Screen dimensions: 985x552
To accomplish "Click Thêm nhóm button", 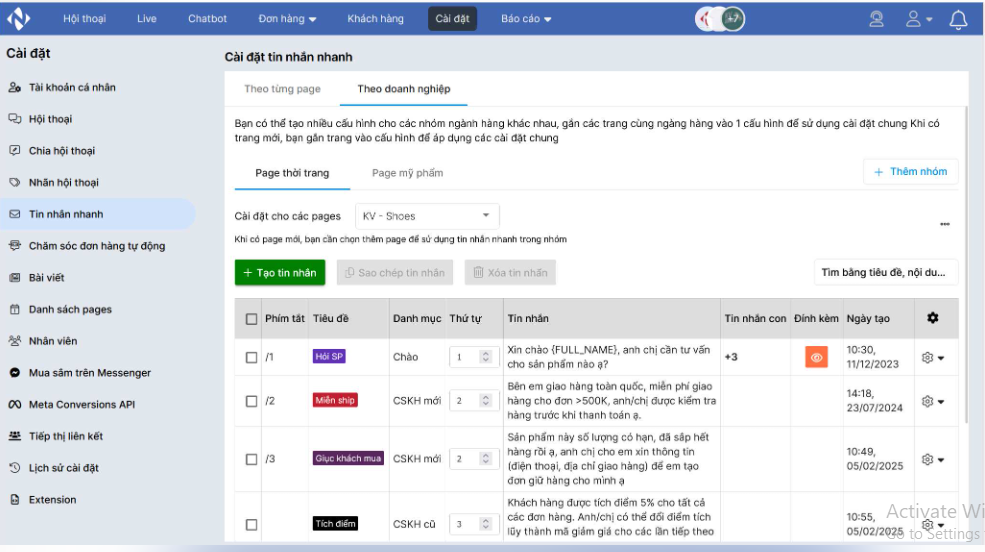I will click(x=910, y=171).
